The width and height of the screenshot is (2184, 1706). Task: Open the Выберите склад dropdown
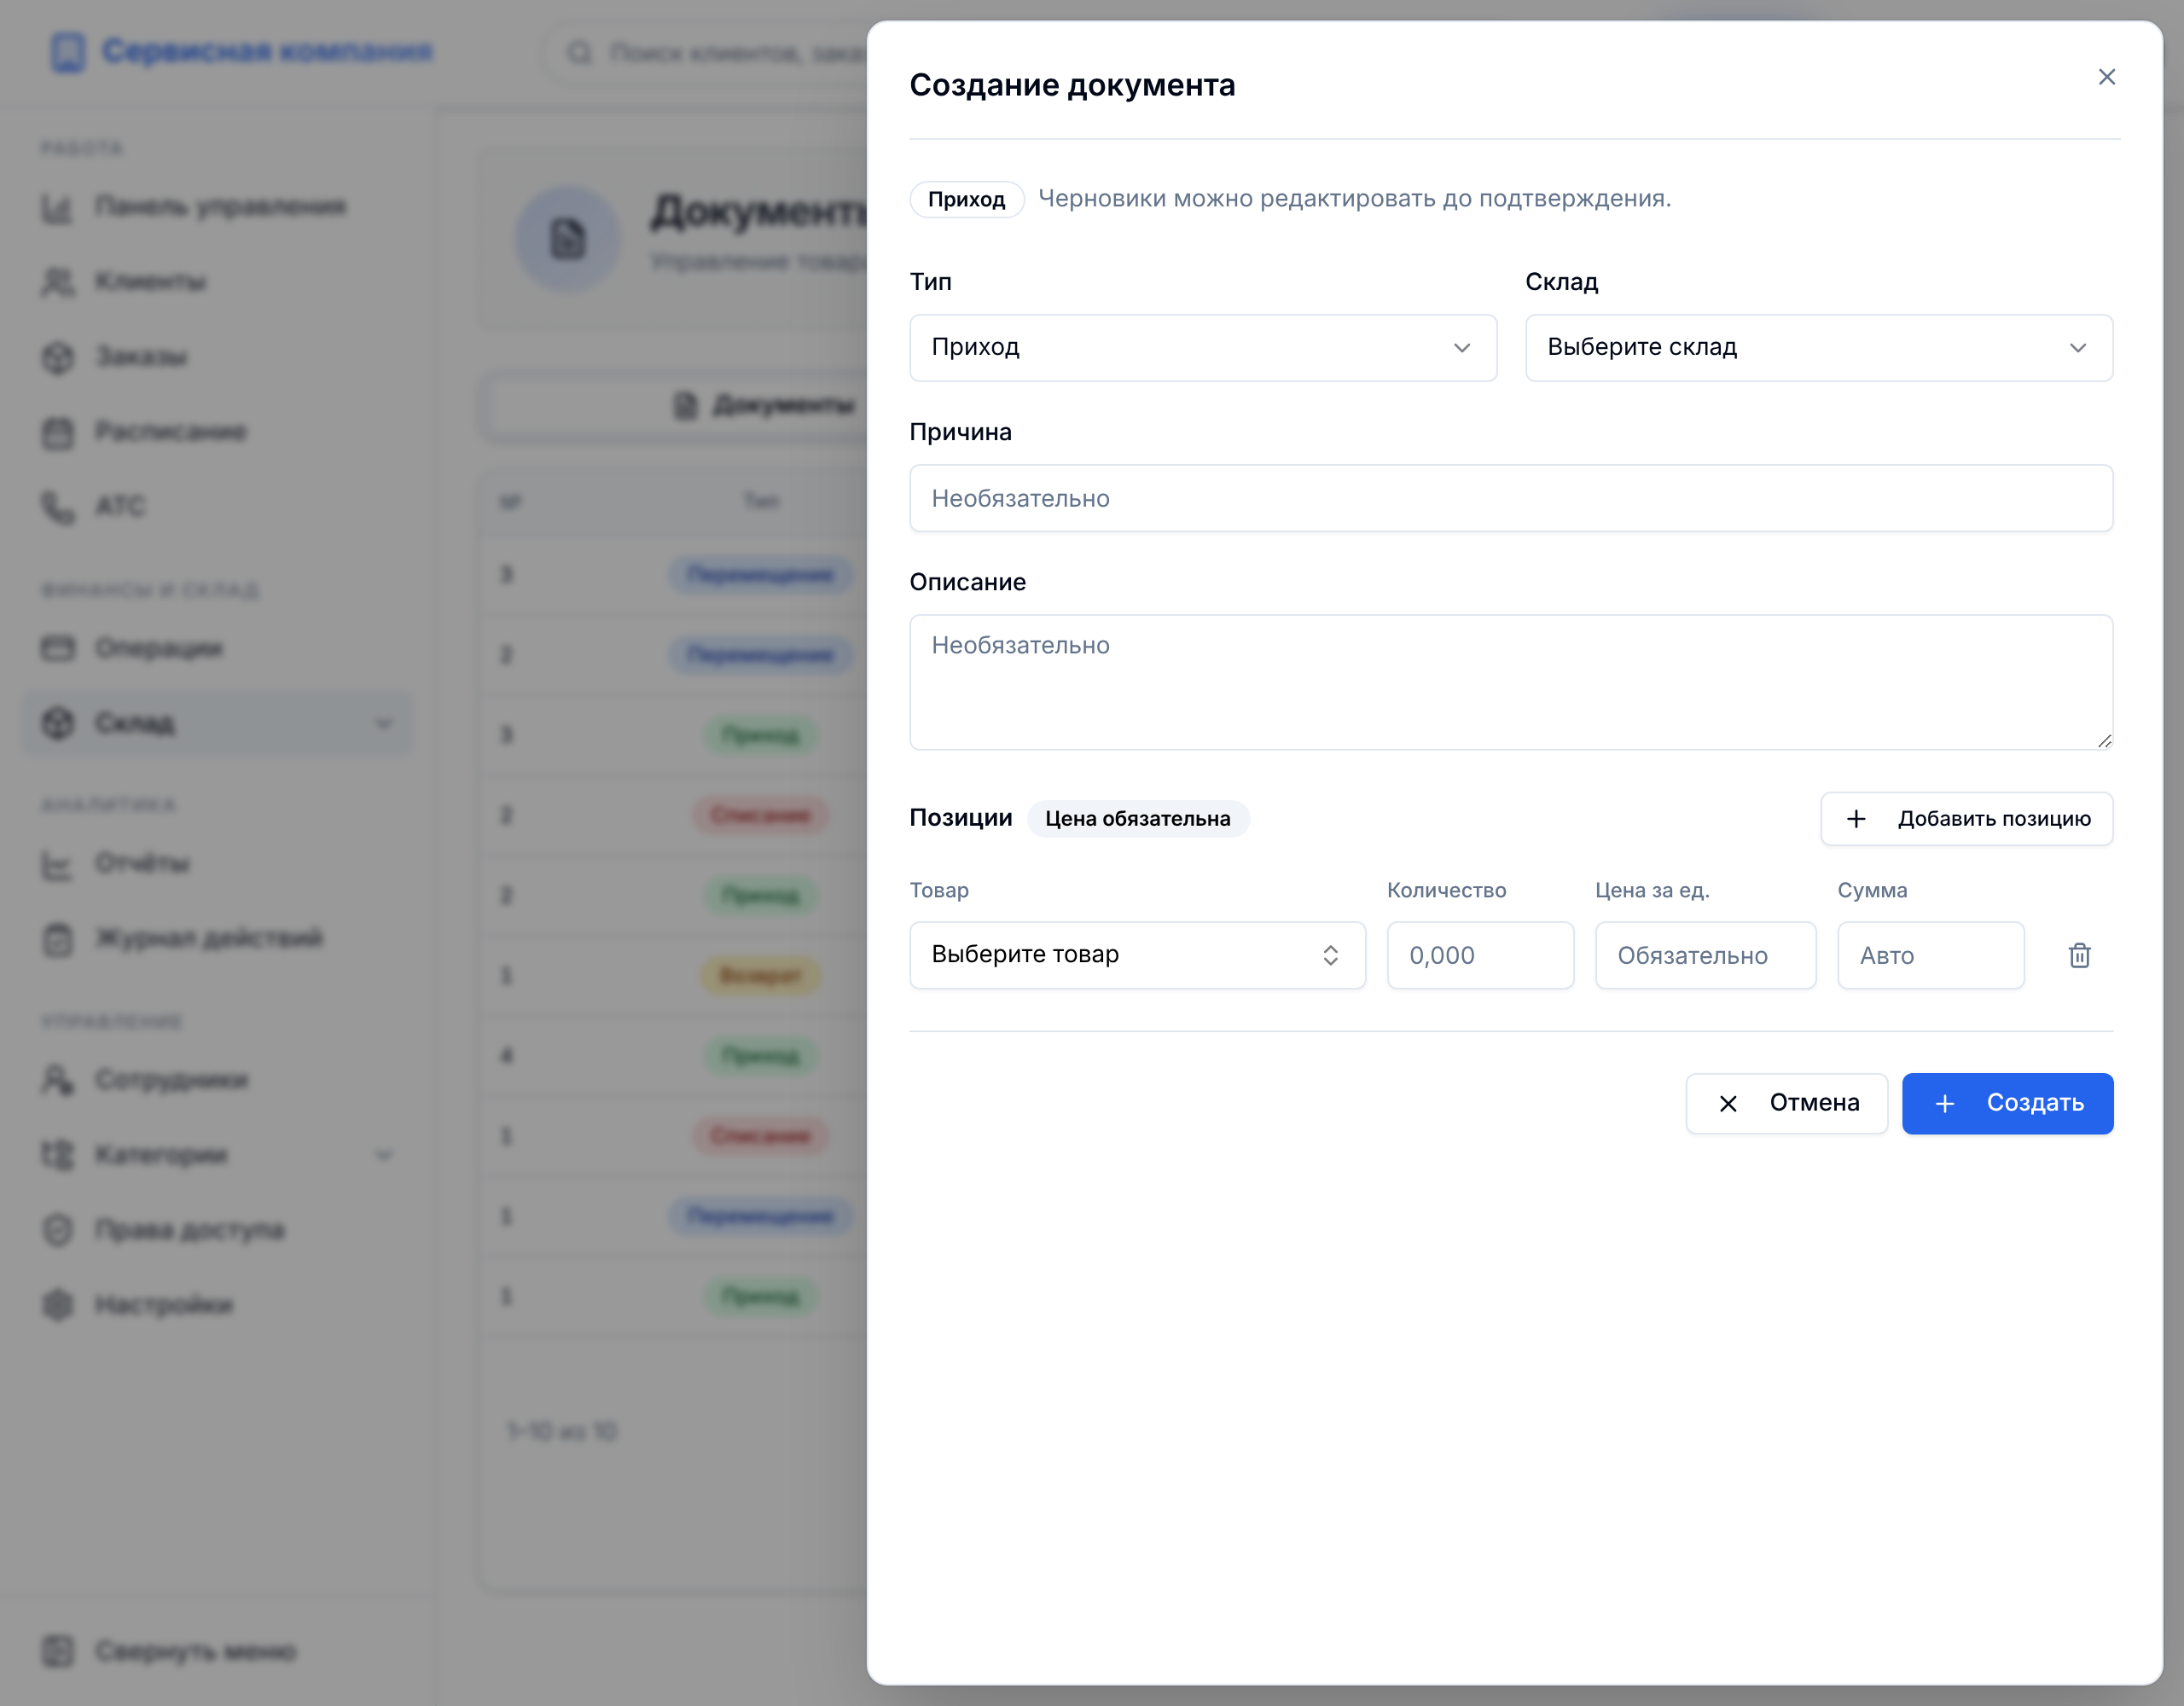[1819, 348]
